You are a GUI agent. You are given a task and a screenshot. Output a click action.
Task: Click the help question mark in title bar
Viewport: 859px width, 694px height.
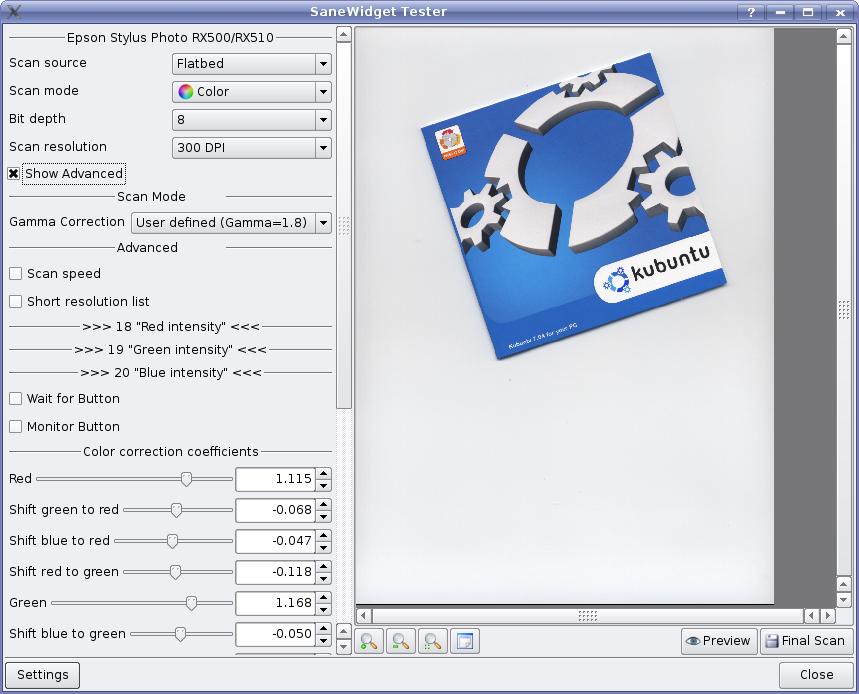tap(751, 12)
